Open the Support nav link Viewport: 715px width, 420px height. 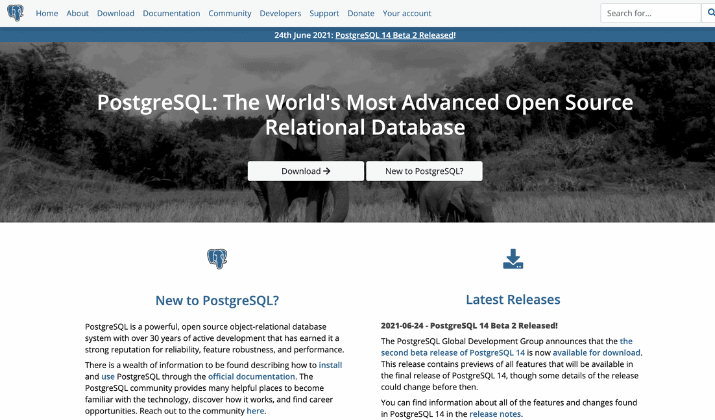coord(324,13)
